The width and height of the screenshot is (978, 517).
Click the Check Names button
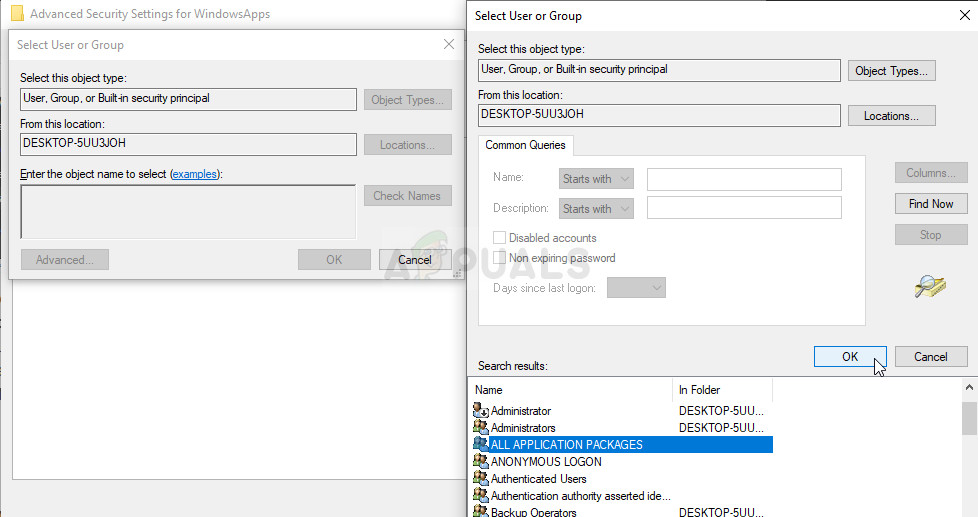point(408,196)
